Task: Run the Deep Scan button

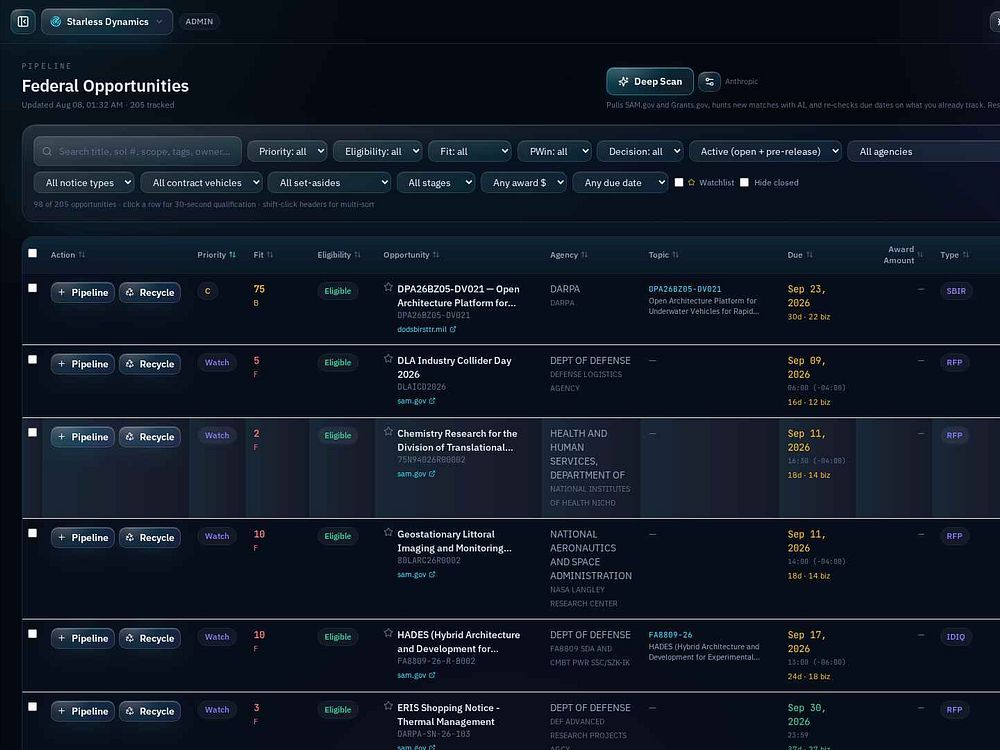Action: [650, 82]
